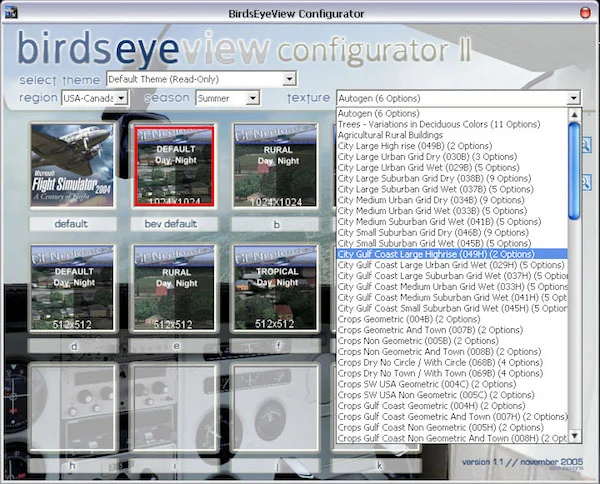
Task: Choose Crops Non Geometric And Town (008B)
Action: pos(452,351)
